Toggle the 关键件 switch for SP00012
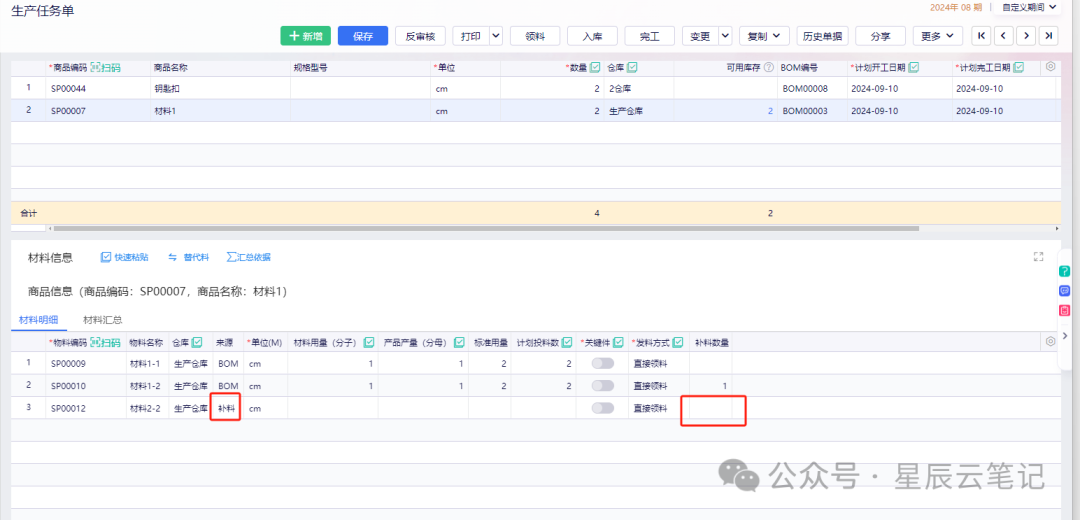The width and height of the screenshot is (1080, 520). click(x=603, y=408)
